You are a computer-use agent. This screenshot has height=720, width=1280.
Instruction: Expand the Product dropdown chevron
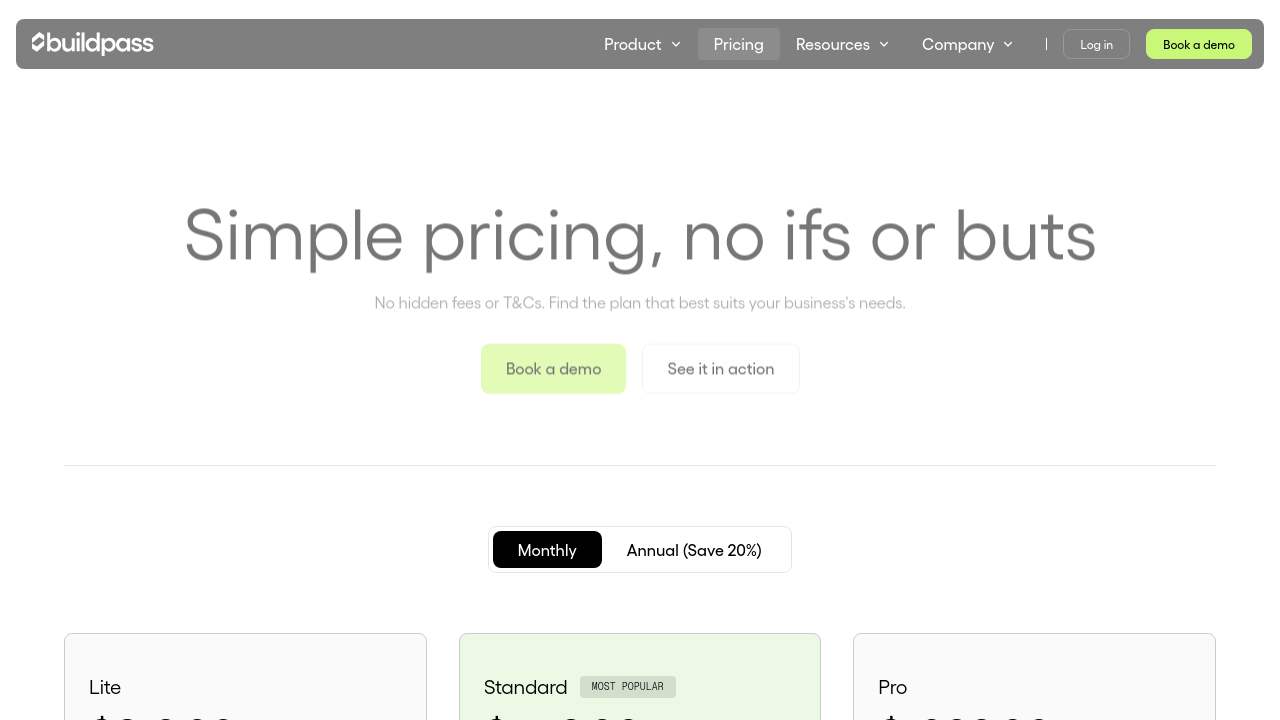[677, 44]
